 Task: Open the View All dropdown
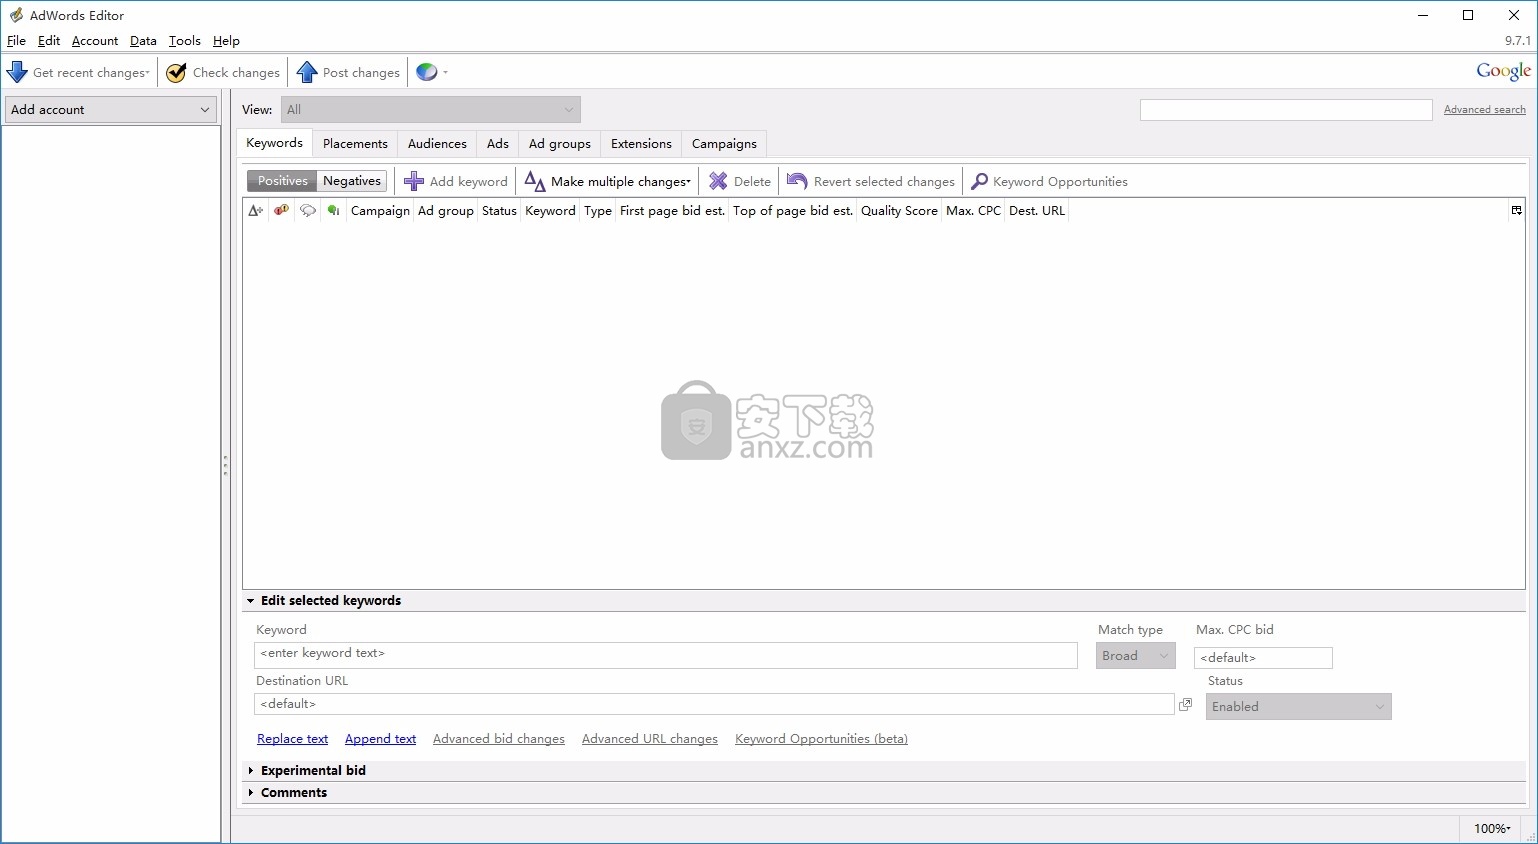click(430, 110)
